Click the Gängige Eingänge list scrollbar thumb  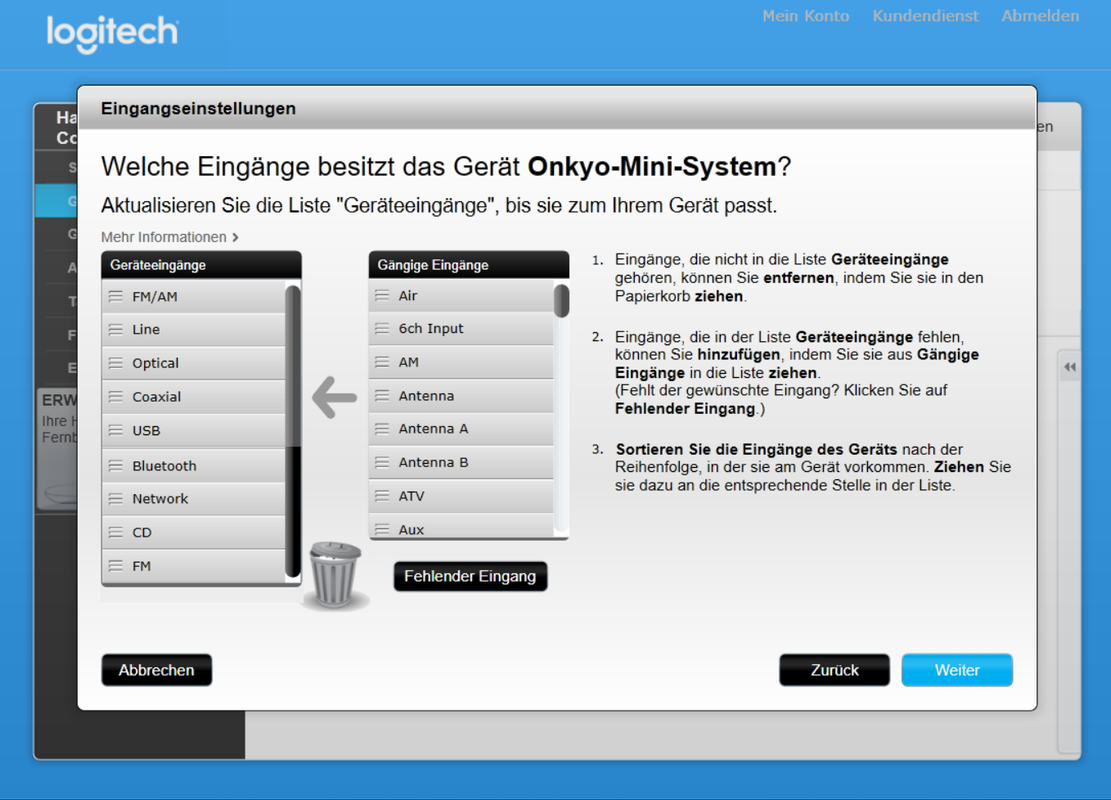coord(561,300)
